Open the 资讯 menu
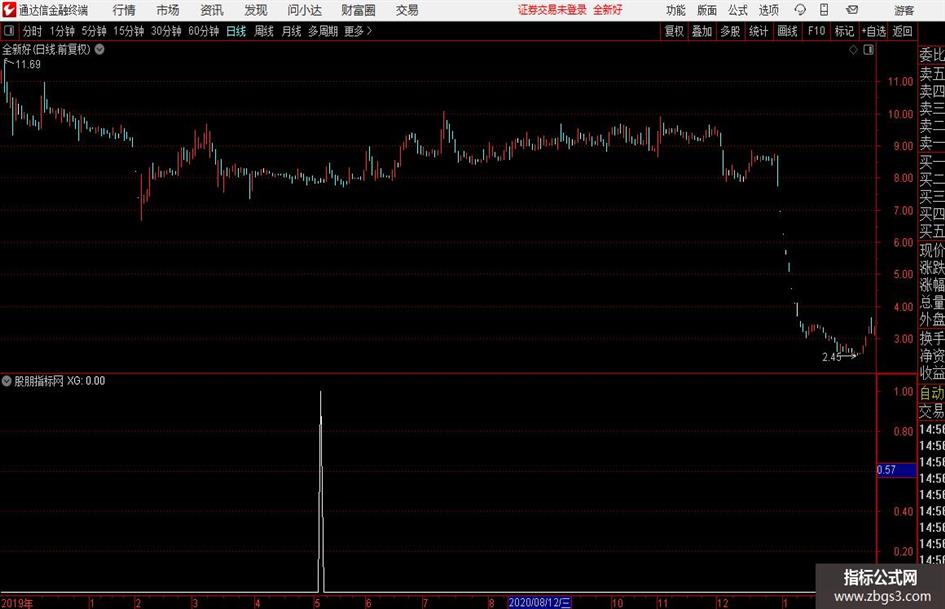945x609 pixels. [212, 10]
